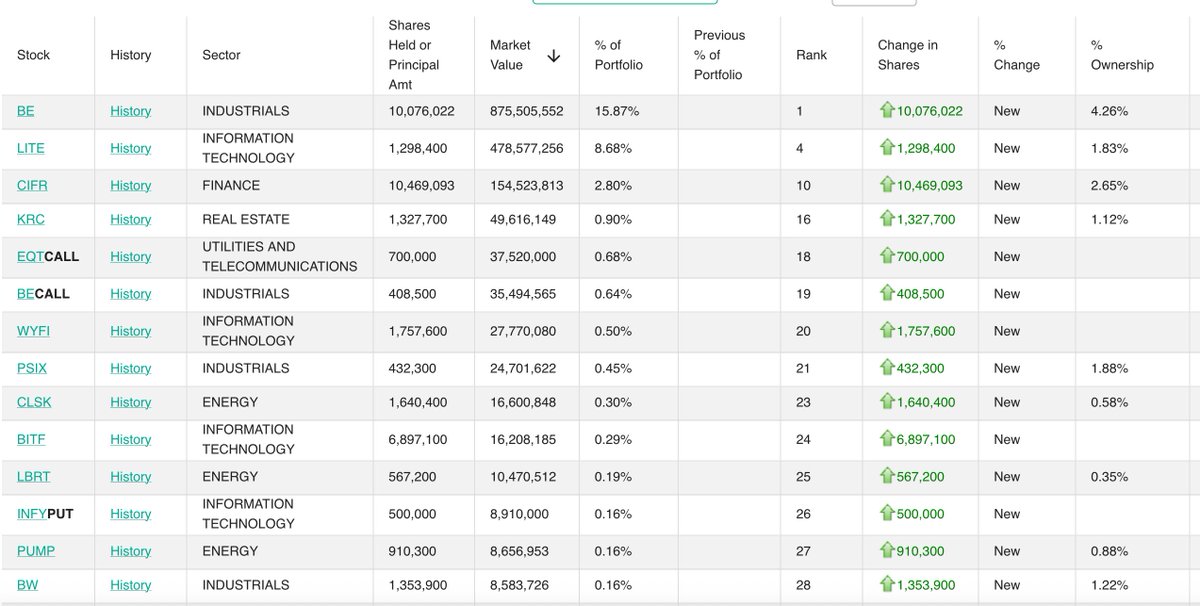
Task: View History for BE stock row
Action: 131,111
